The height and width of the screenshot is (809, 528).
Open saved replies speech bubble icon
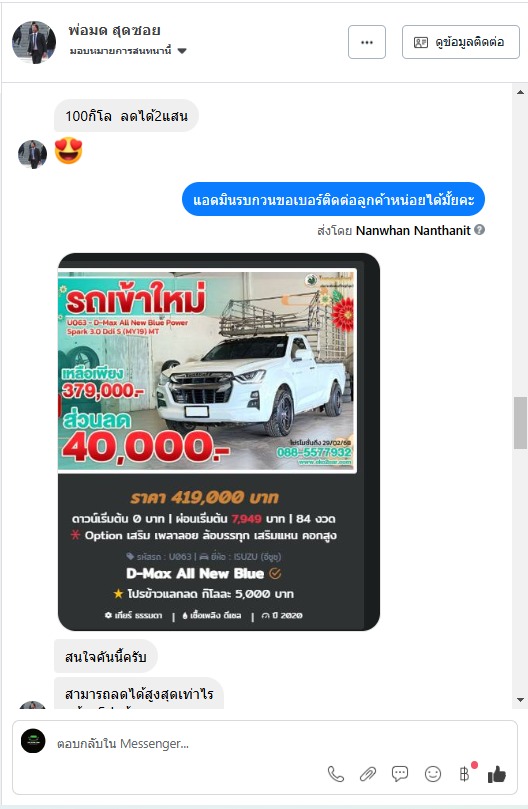[399, 773]
